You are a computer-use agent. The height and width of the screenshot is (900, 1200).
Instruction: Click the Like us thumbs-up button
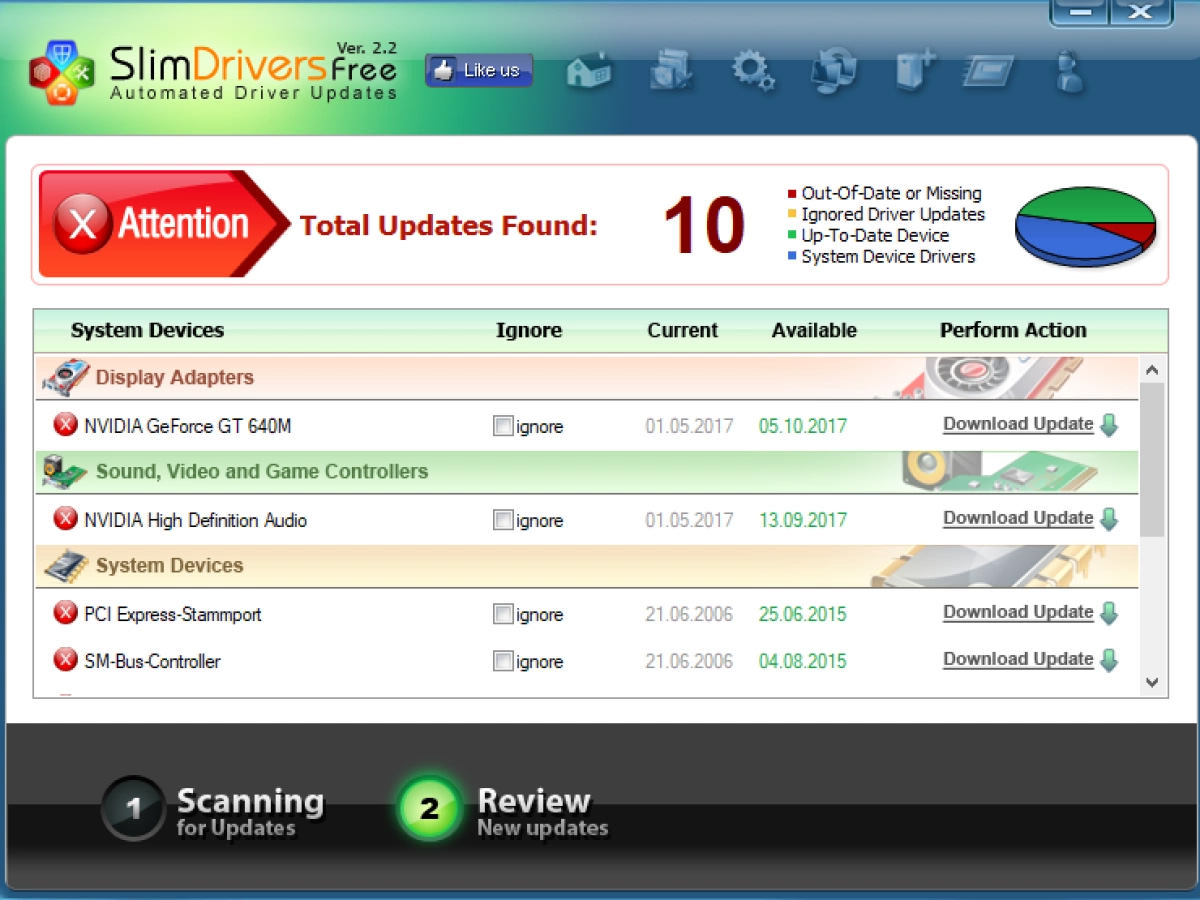click(x=479, y=71)
